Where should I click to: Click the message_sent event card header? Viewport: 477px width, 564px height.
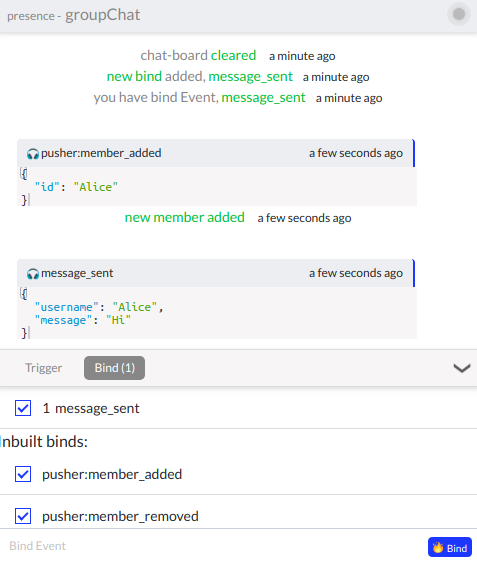[x=216, y=273]
